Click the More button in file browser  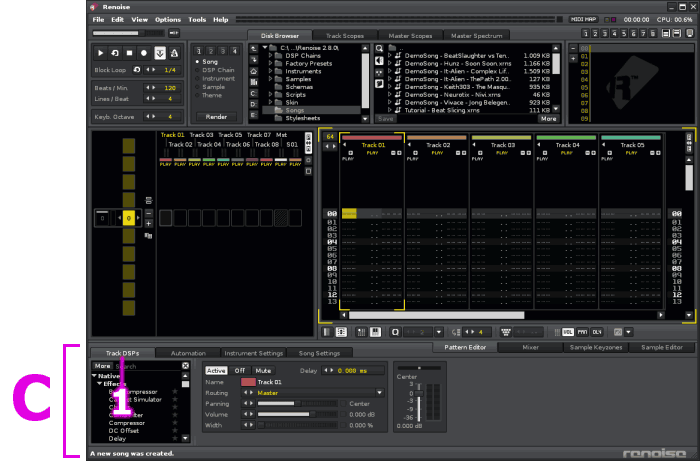(x=548, y=119)
